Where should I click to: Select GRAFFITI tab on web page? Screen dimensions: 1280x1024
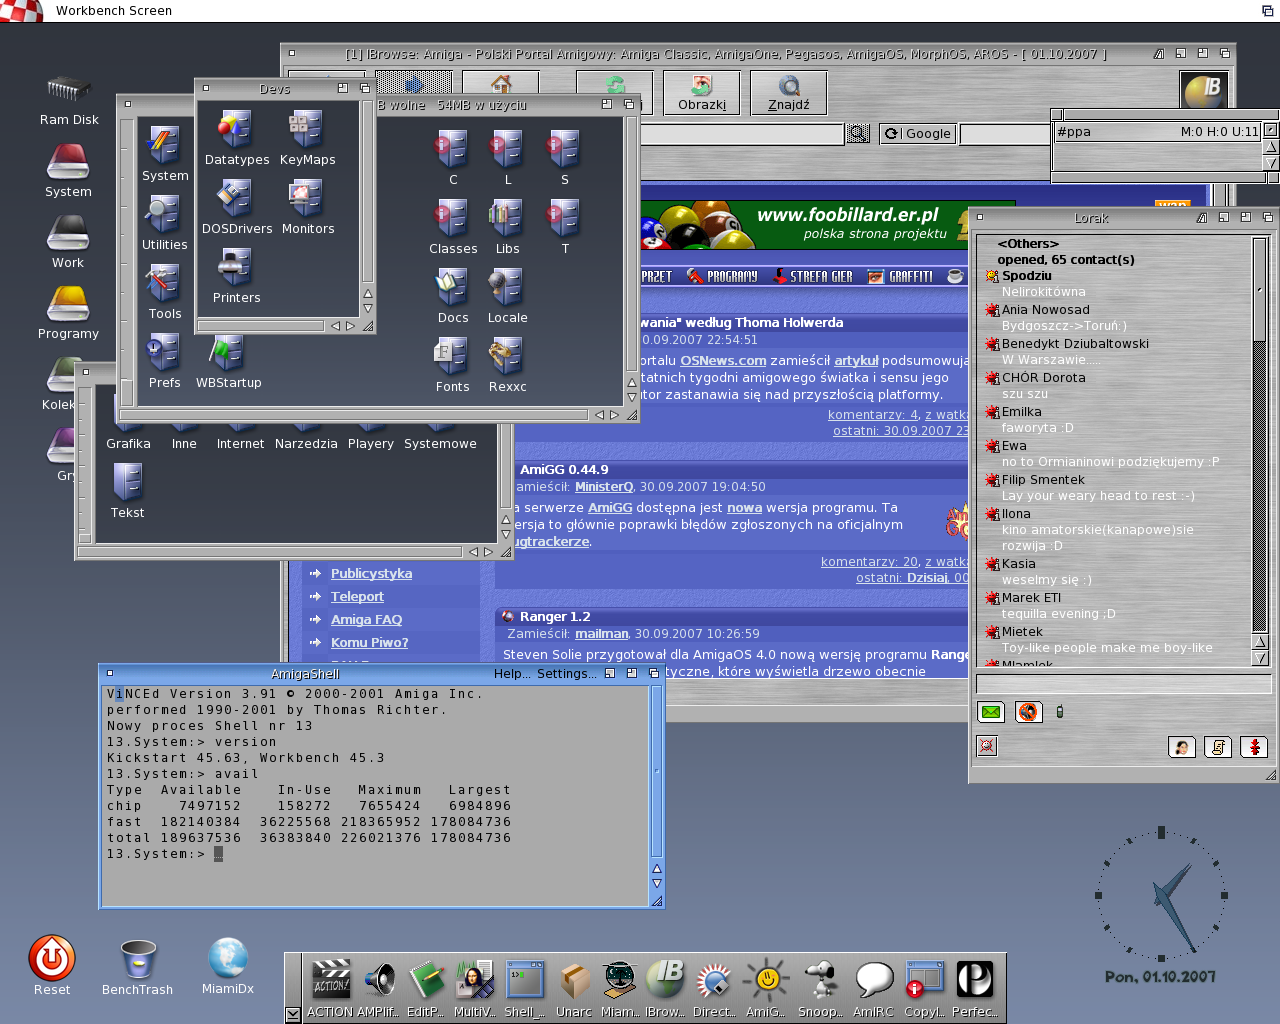point(900,276)
